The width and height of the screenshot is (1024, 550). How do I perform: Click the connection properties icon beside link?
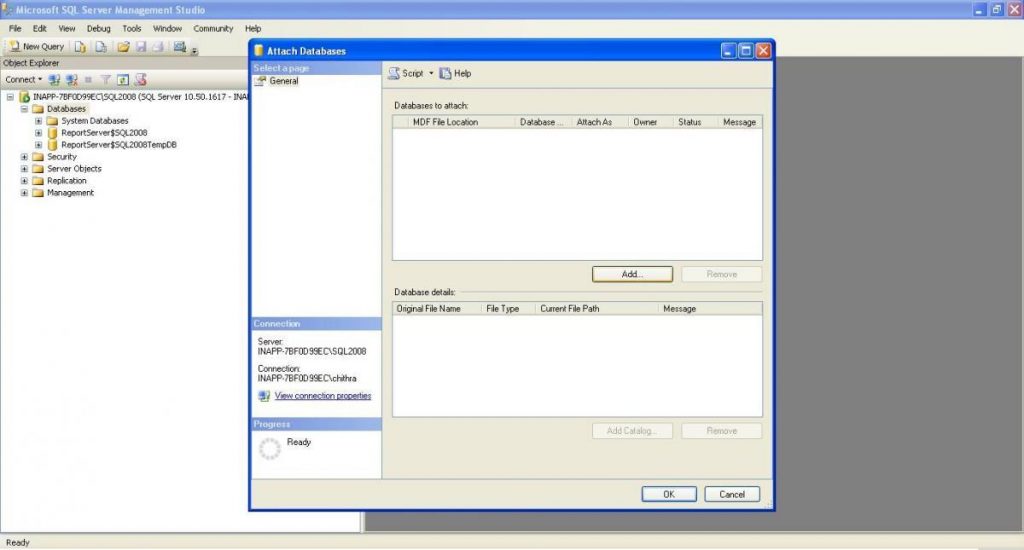pyautogui.click(x=264, y=396)
